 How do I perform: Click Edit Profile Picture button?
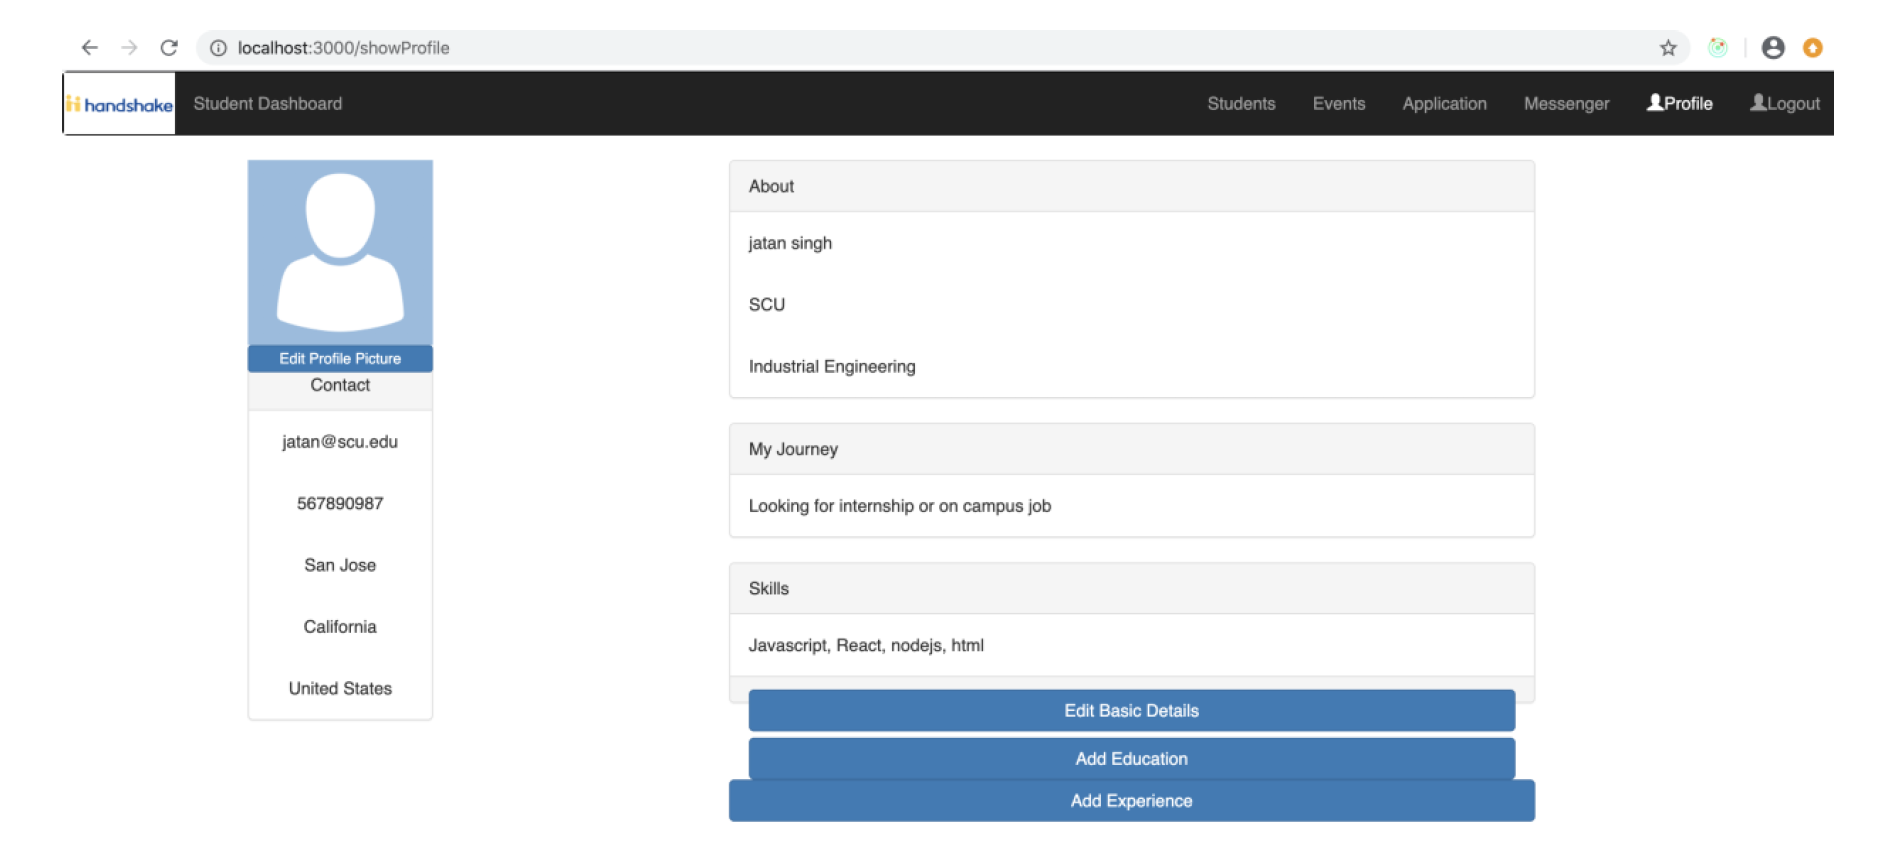(x=340, y=358)
